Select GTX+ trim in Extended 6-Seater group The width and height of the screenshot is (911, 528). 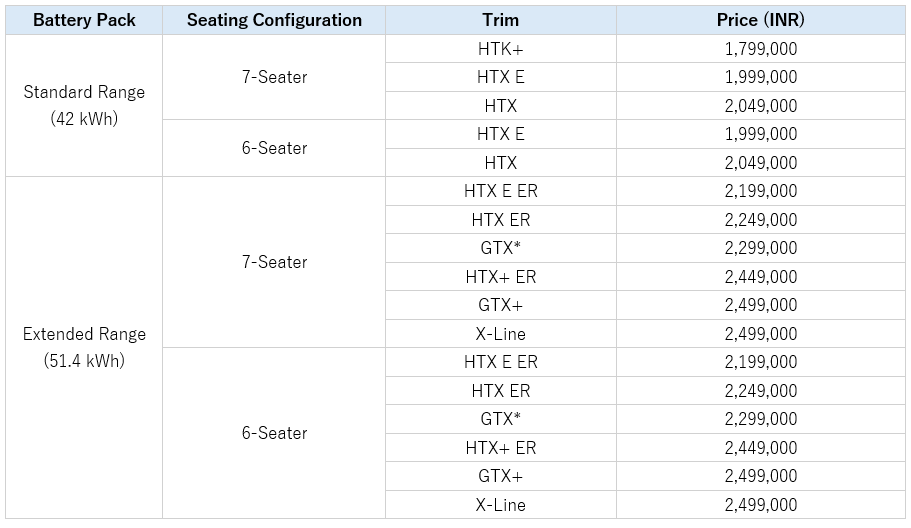coord(500,476)
